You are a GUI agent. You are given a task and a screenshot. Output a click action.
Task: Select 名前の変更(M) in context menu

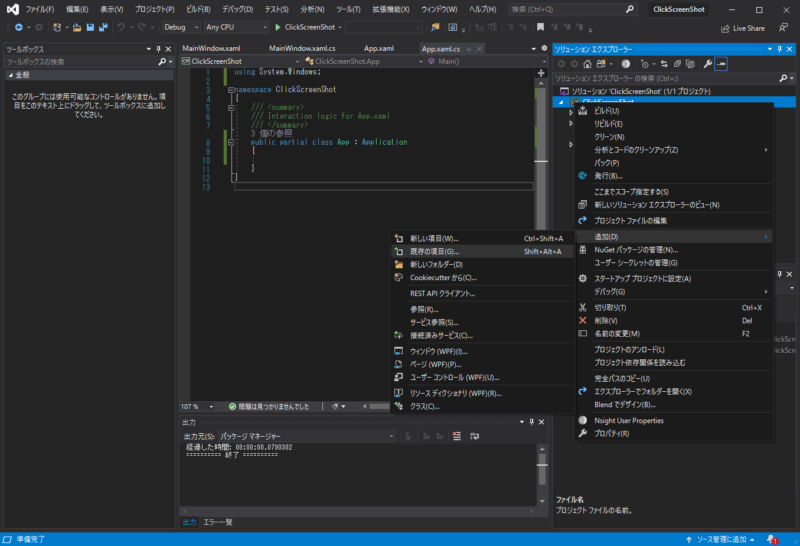(x=674, y=333)
